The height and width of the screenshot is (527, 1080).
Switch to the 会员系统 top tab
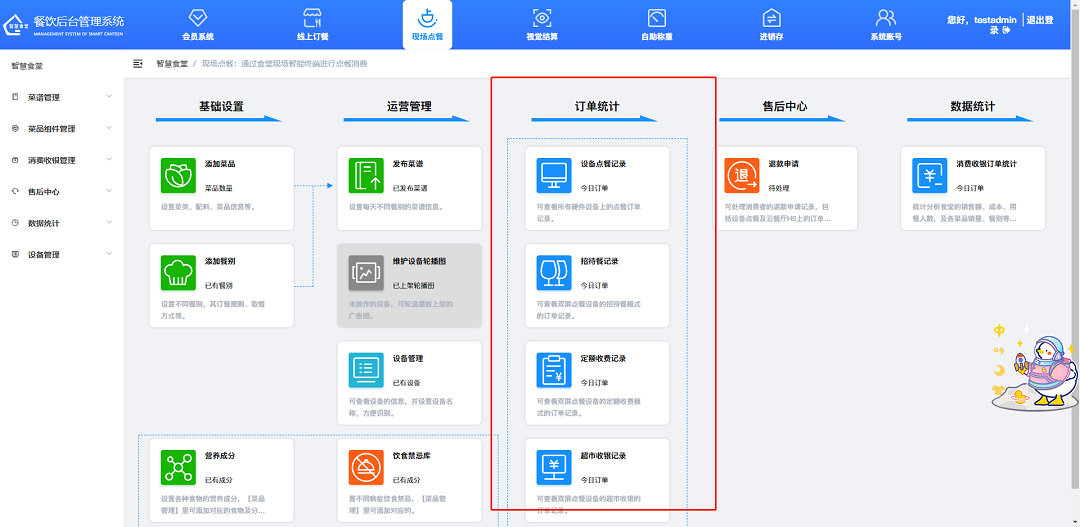click(198, 25)
